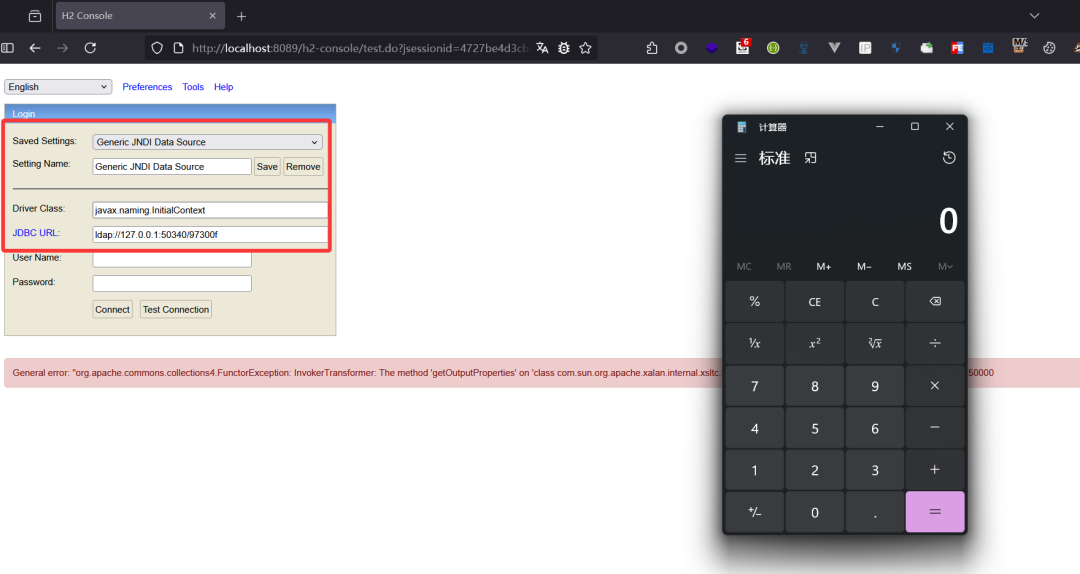Click calculator CE key
1080x574 pixels.
click(x=815, y=302)
